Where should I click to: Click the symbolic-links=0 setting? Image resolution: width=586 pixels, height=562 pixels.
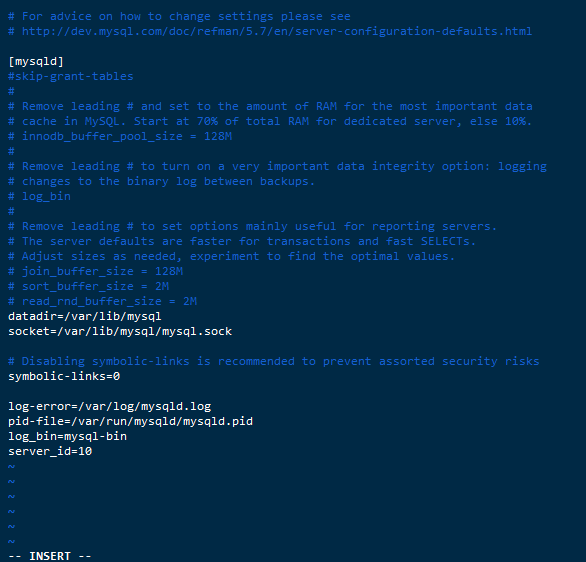(64, 376)
